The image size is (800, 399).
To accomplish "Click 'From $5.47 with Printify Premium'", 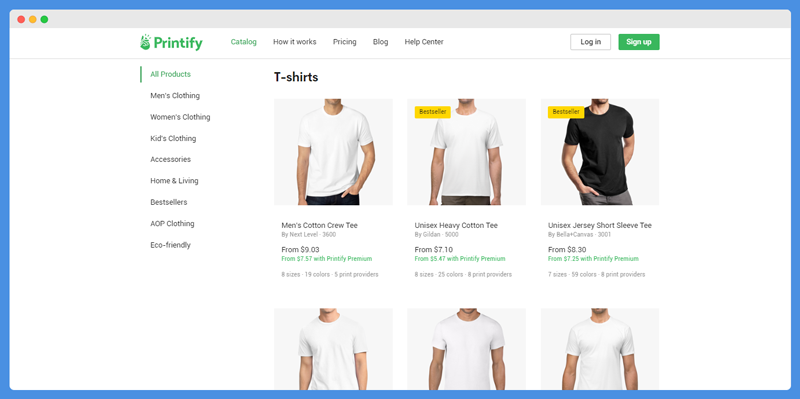I will 460,259.
